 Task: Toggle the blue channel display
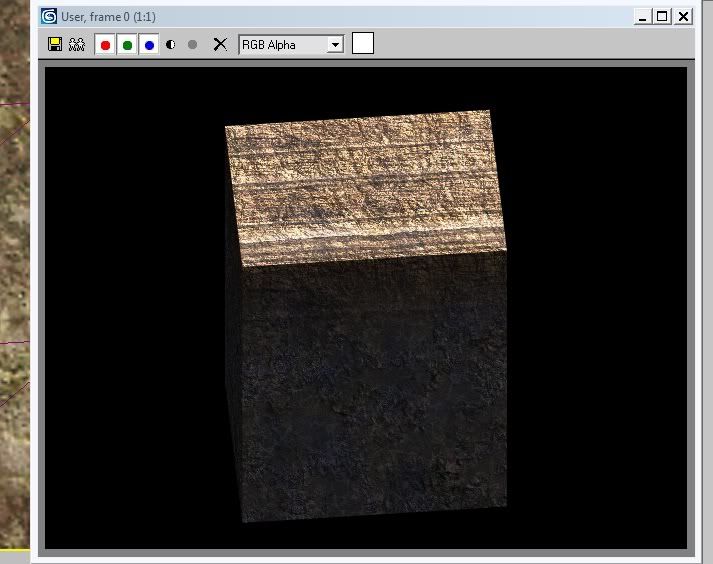tap(149, 45)
